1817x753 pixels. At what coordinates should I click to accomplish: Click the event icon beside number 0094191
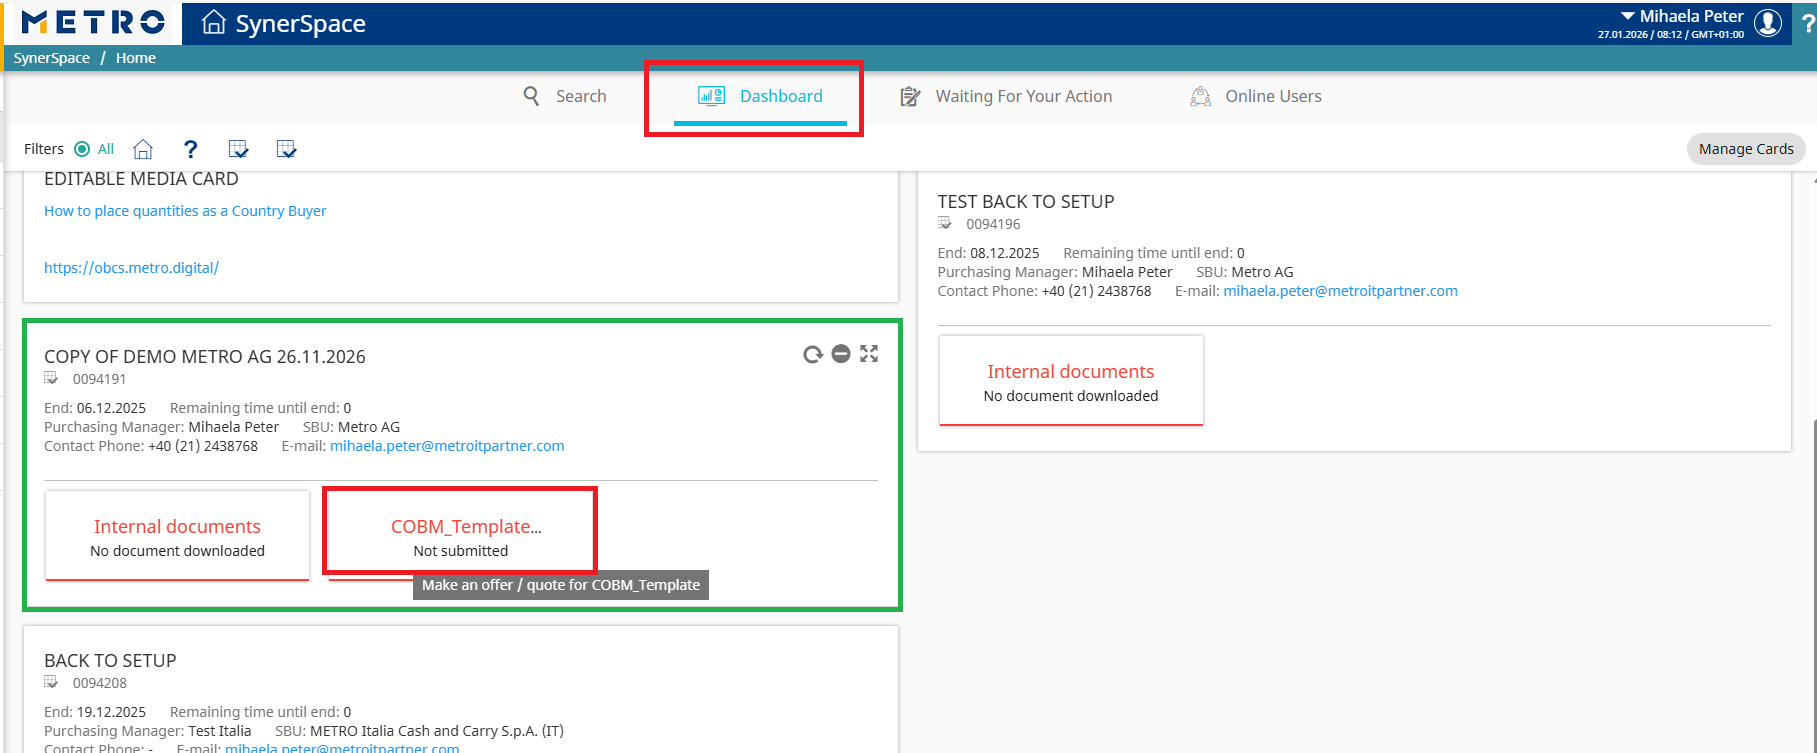tap(51, 378)
